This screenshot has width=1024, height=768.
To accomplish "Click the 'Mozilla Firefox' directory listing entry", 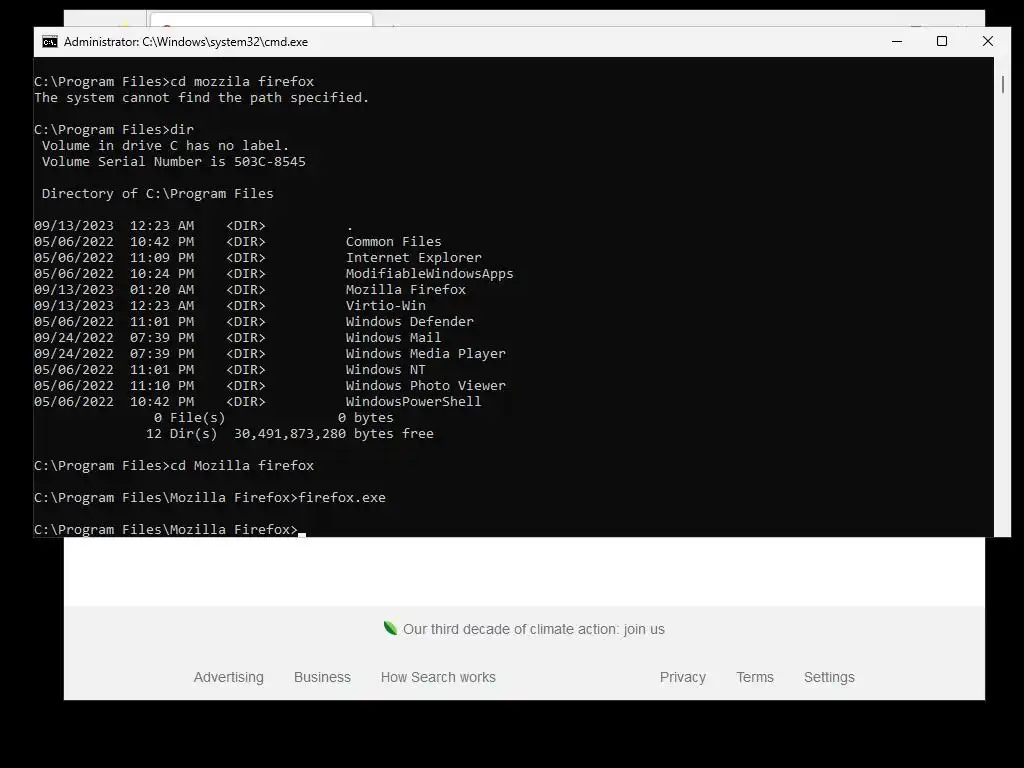I will 406,289.
